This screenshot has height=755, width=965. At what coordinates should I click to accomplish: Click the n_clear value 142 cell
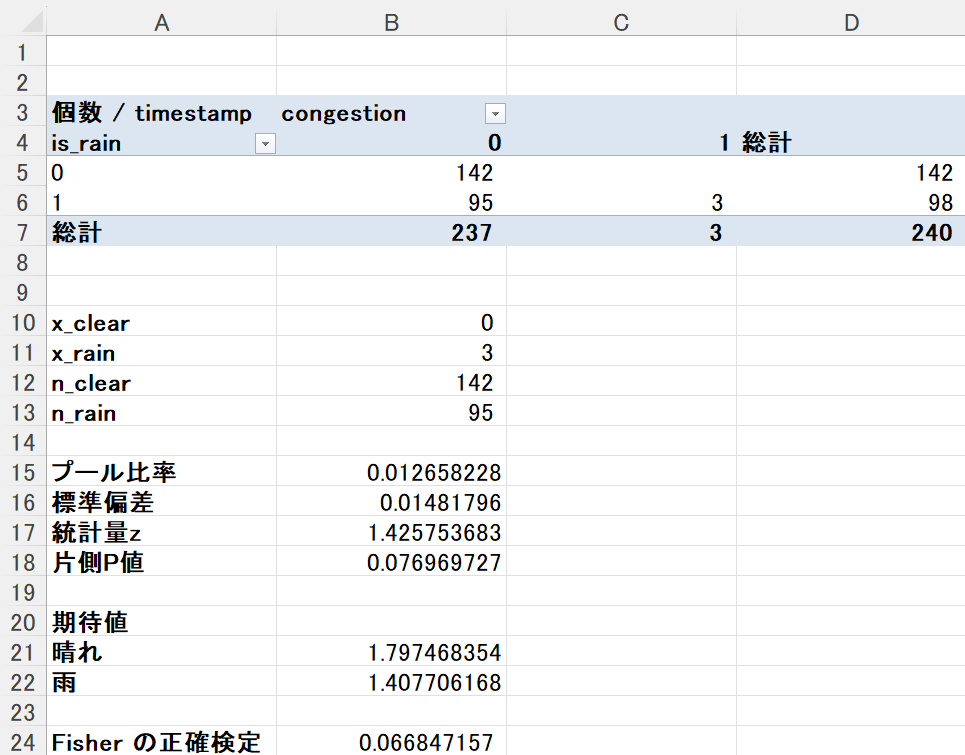click(391, 383)
